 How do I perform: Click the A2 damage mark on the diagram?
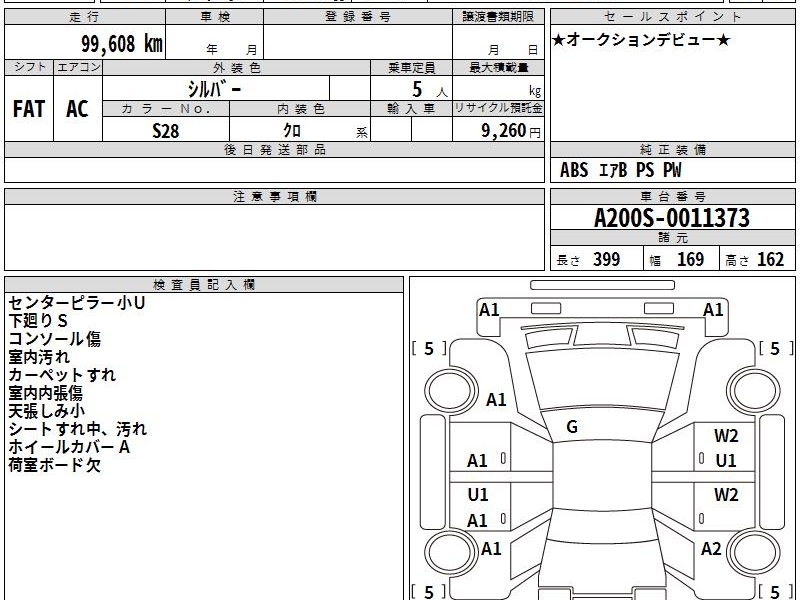tap(711, 548)
